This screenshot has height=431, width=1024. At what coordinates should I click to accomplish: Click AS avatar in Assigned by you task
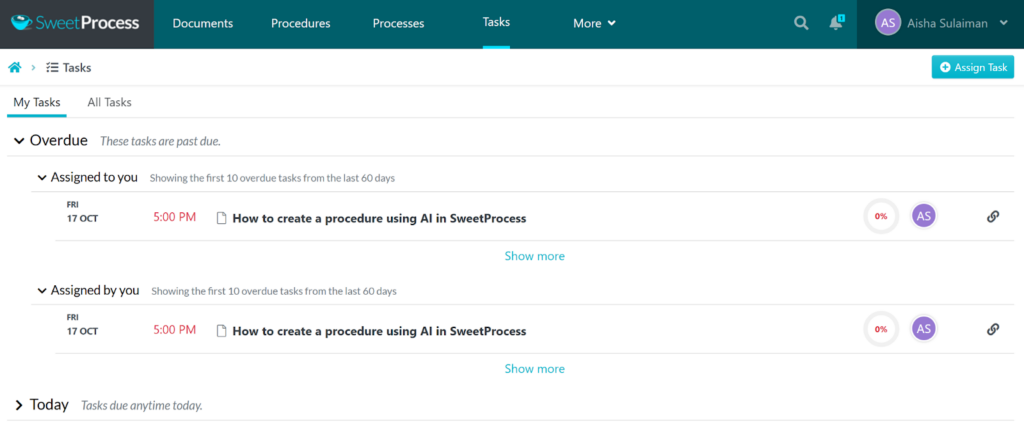point(924,328)
